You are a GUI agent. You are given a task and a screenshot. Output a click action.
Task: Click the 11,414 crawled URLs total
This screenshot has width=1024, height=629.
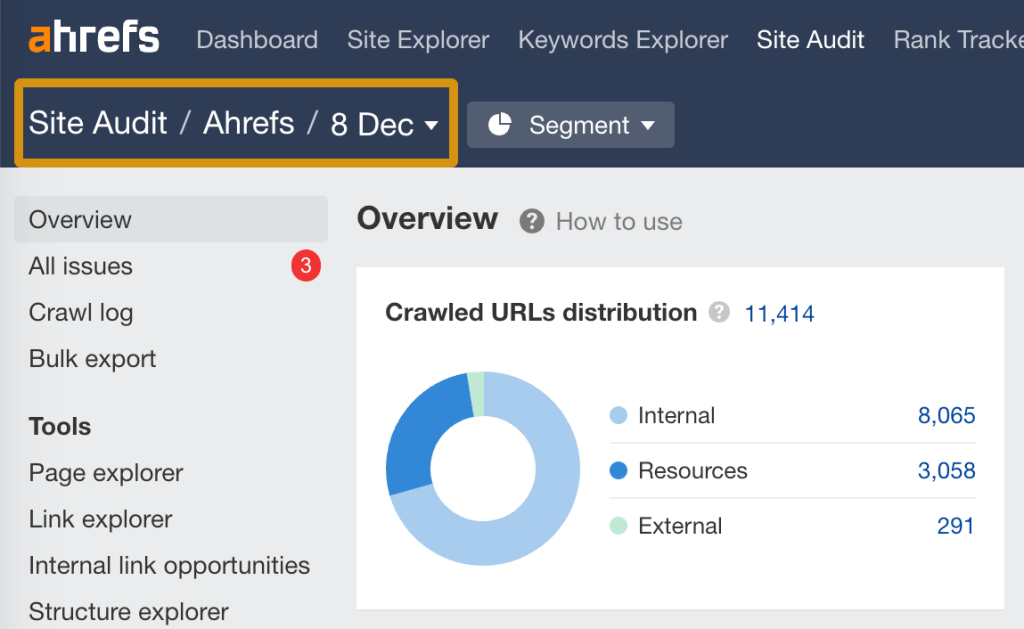pyautogui.click(x=779, y=314)
